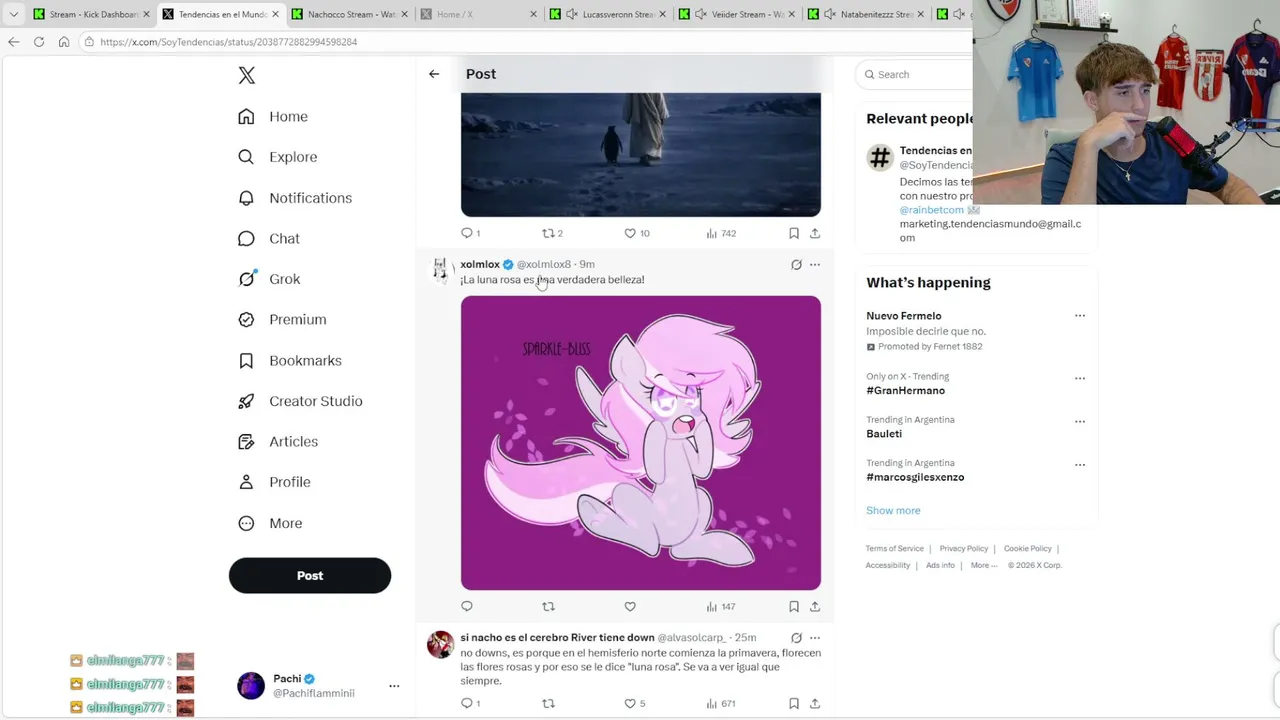Image resolution: width=1280 pixels, height=720 pixels.
Task: Open Pachi account switcher menu
Action: tap(318, 685)
